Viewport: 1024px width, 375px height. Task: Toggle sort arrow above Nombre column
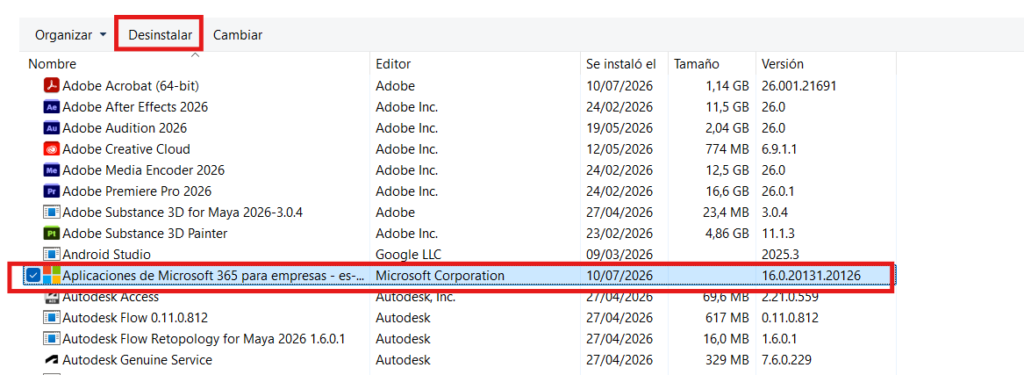(x=195, y=56)
